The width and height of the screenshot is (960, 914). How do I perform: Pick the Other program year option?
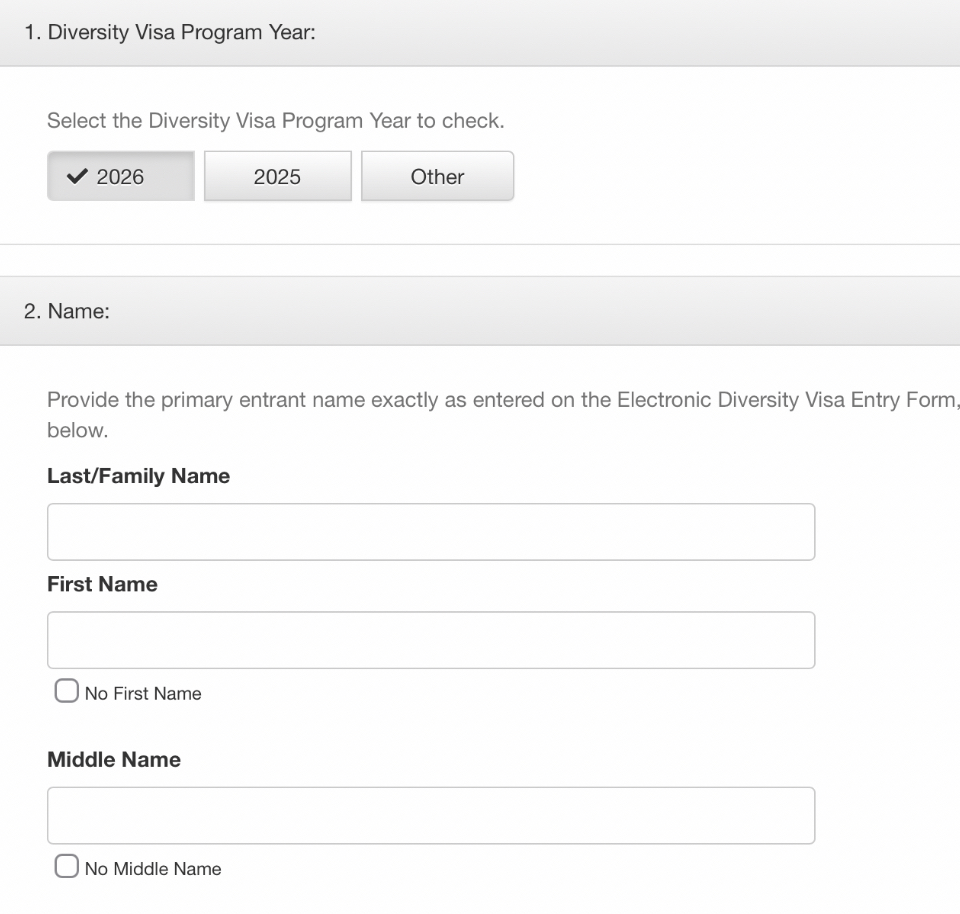[x=438, y=176]
